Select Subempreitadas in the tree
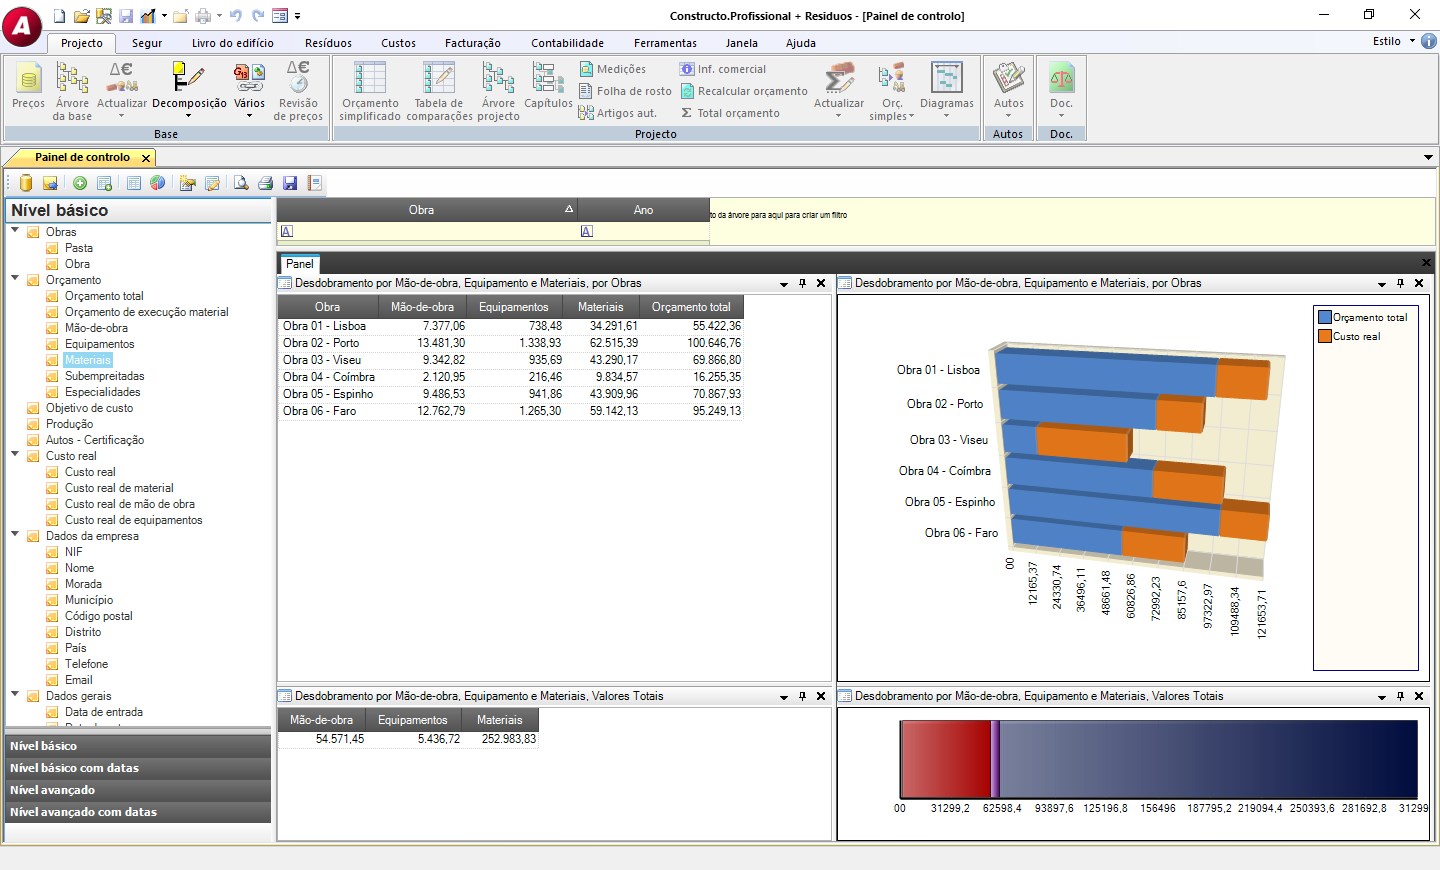Screen dimensions: 1440x870 click(x=105, y=376)
